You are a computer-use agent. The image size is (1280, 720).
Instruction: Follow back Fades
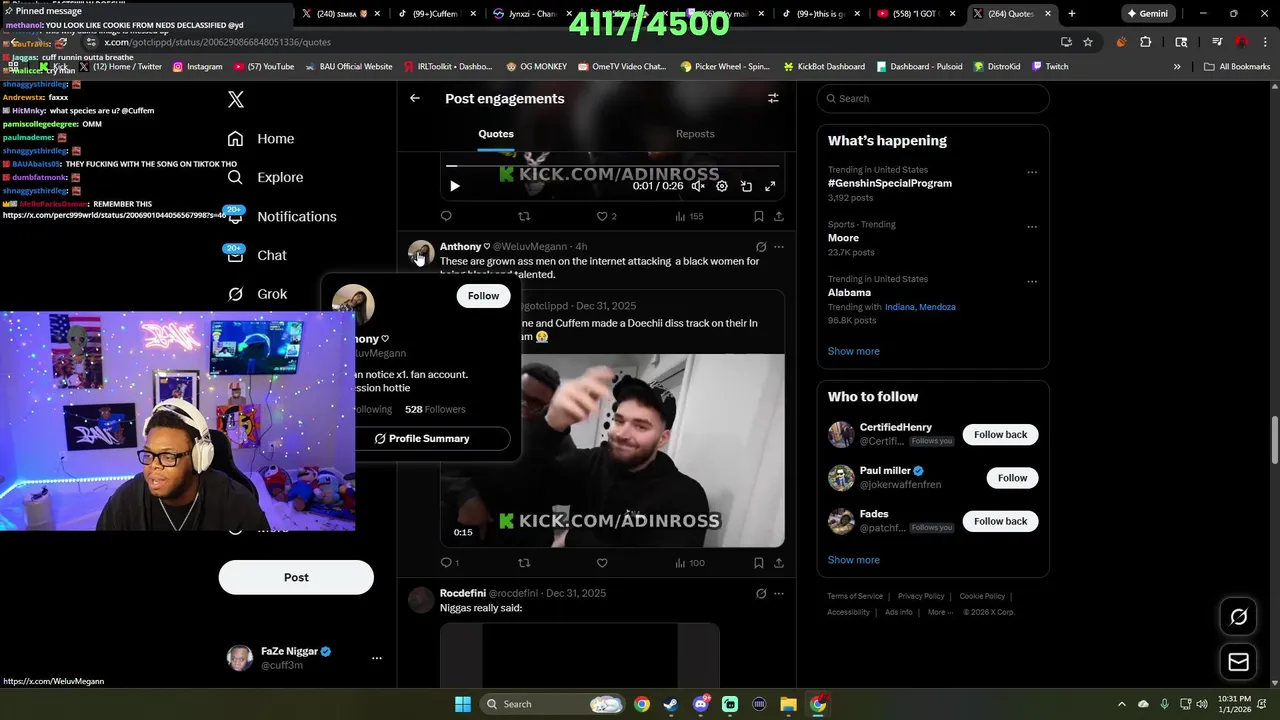click(1000, 521)
